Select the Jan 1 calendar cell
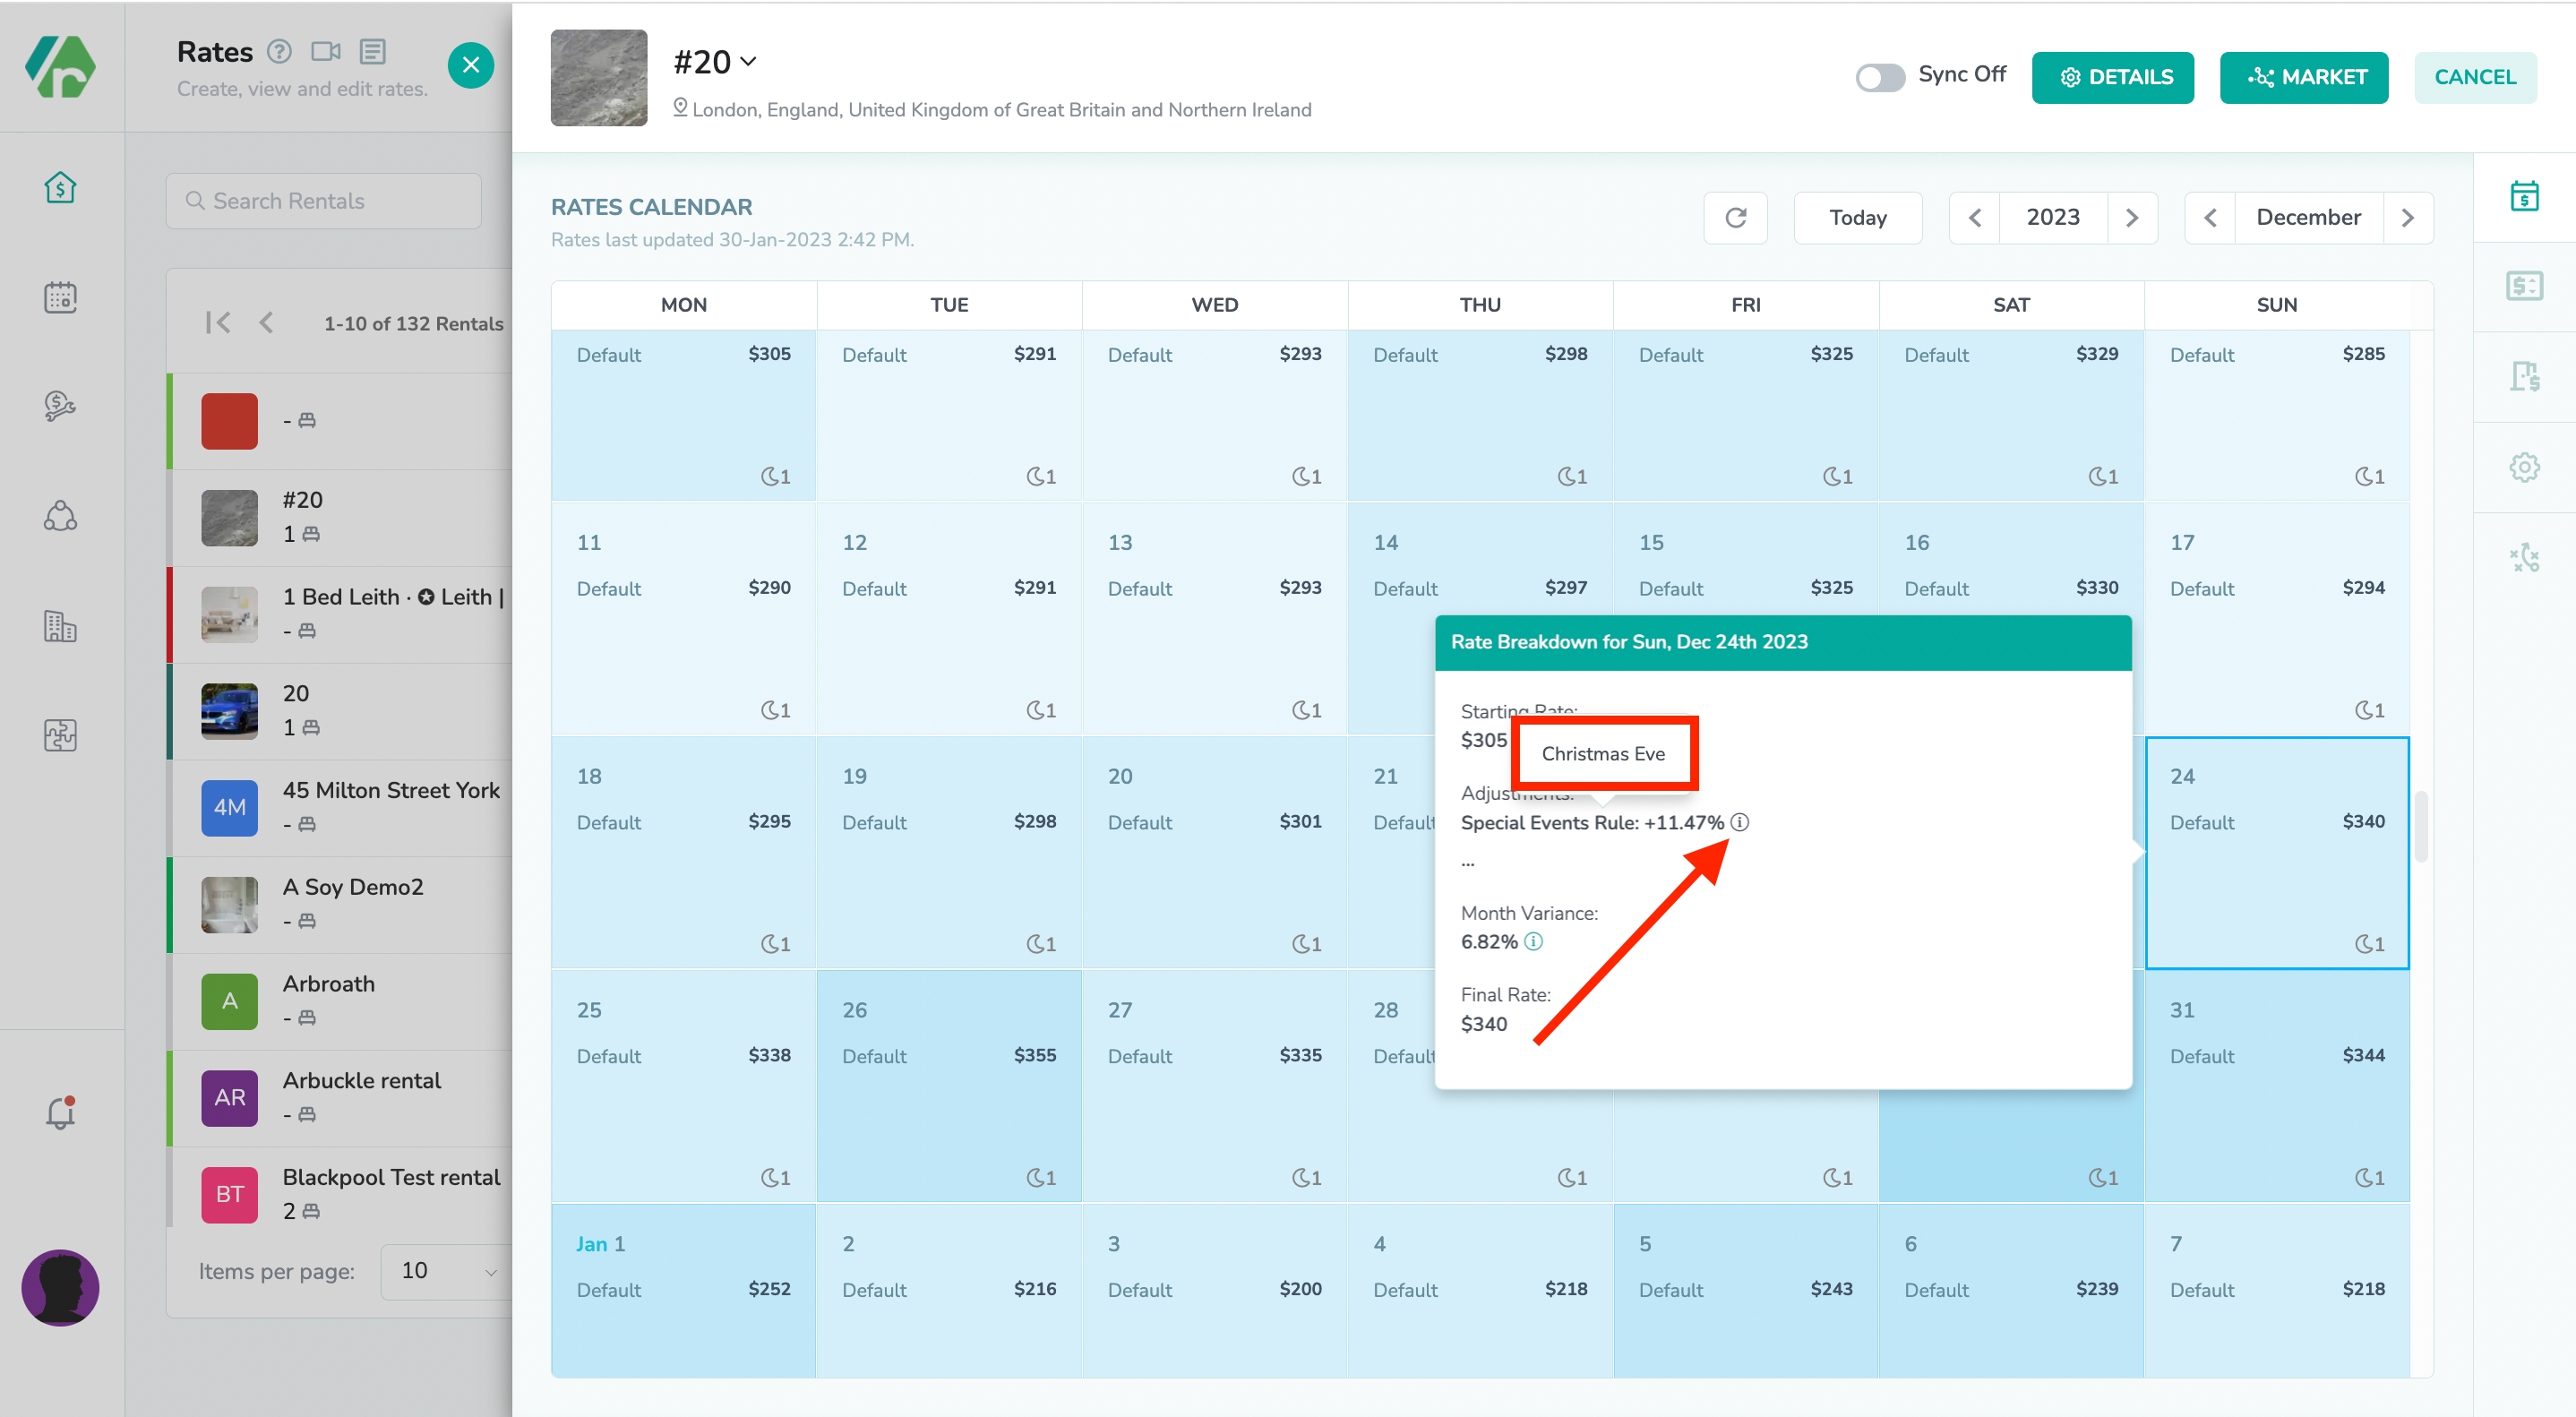This screenshot has height=1417, width=2576. (x=684, y=1290)
